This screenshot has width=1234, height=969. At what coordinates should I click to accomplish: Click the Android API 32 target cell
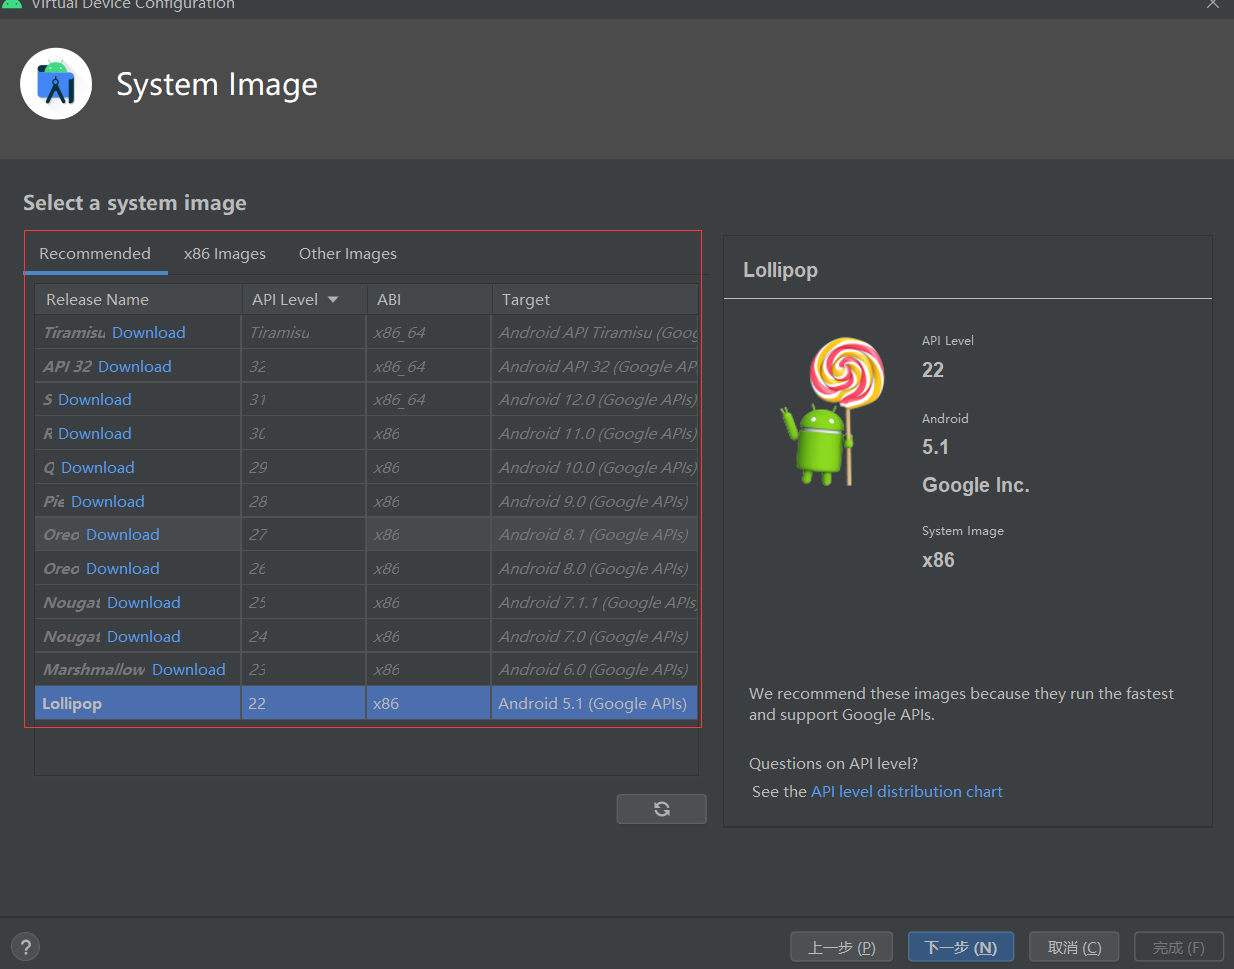(x=595, y=366)
